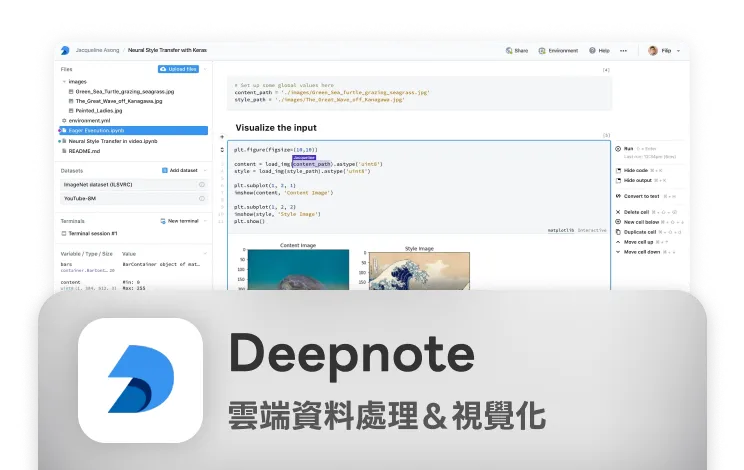
Task: Click the New terminal button
Action: coord(179,221)
